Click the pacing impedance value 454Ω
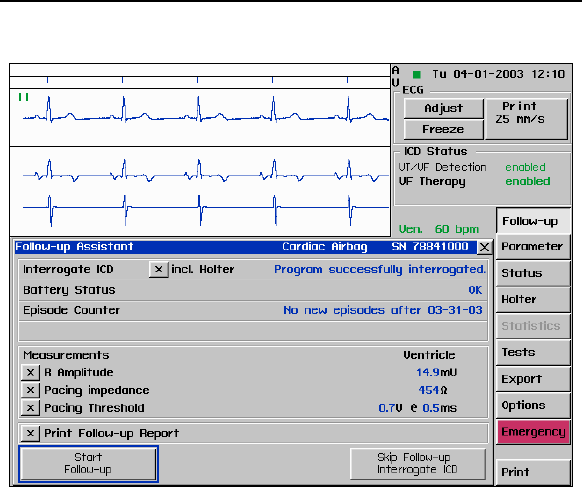The image size is (582, 487). click(x=433, y=390)
